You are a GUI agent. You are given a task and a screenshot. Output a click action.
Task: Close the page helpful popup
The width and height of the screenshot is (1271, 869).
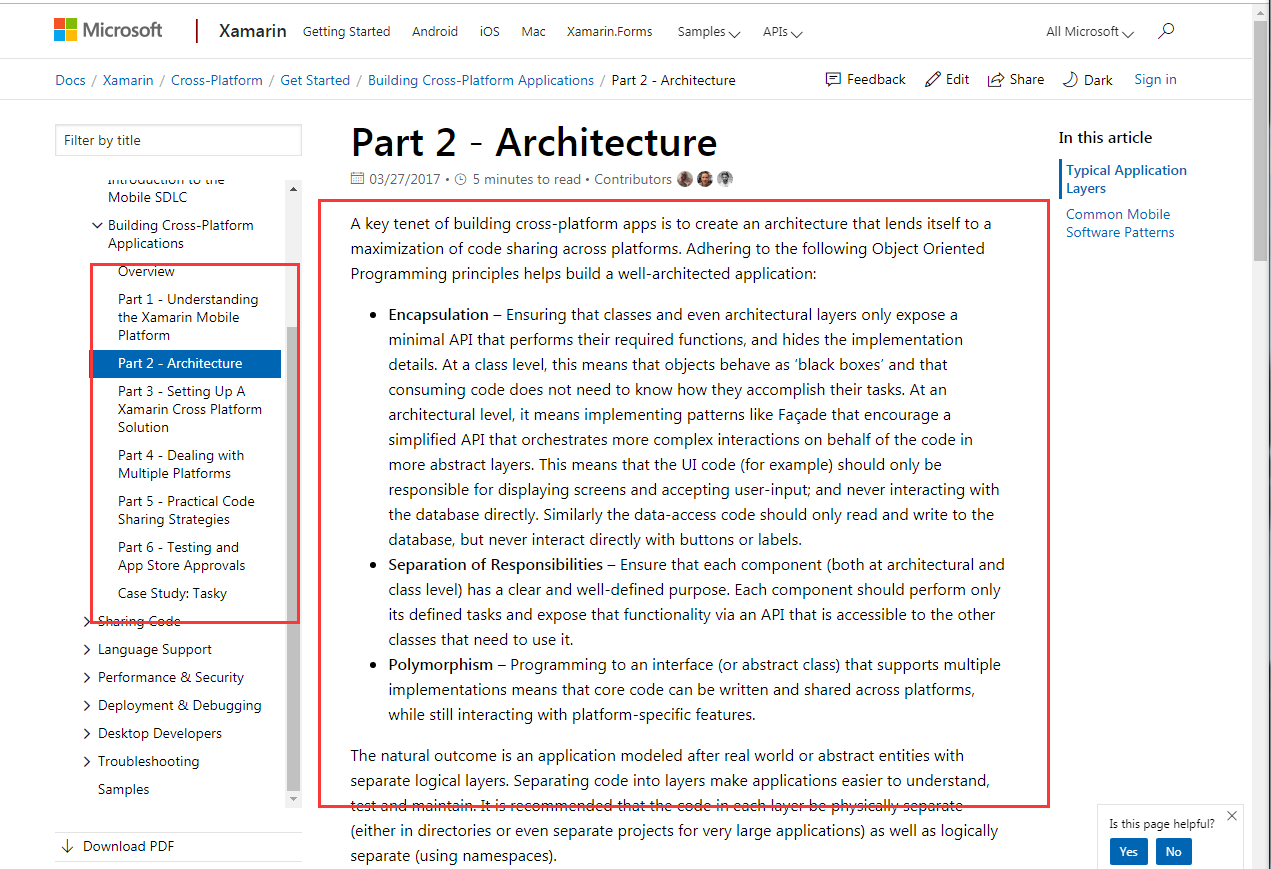tap(1231, 816)
